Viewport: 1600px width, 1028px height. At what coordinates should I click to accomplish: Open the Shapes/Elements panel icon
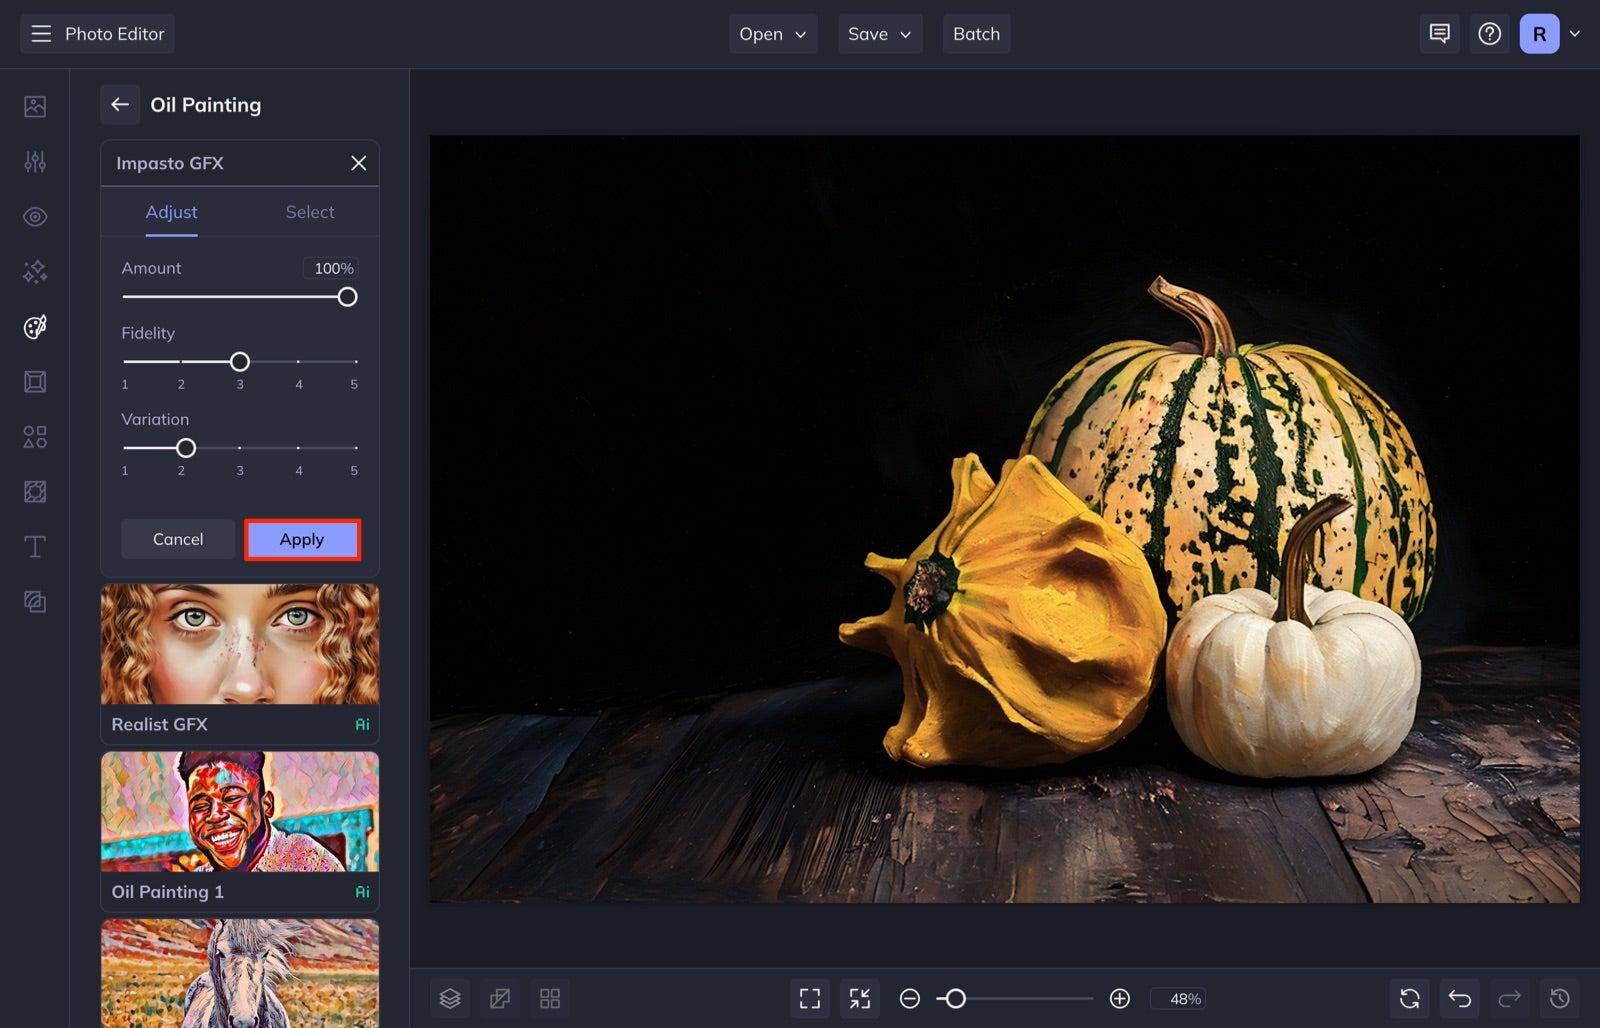34,436
